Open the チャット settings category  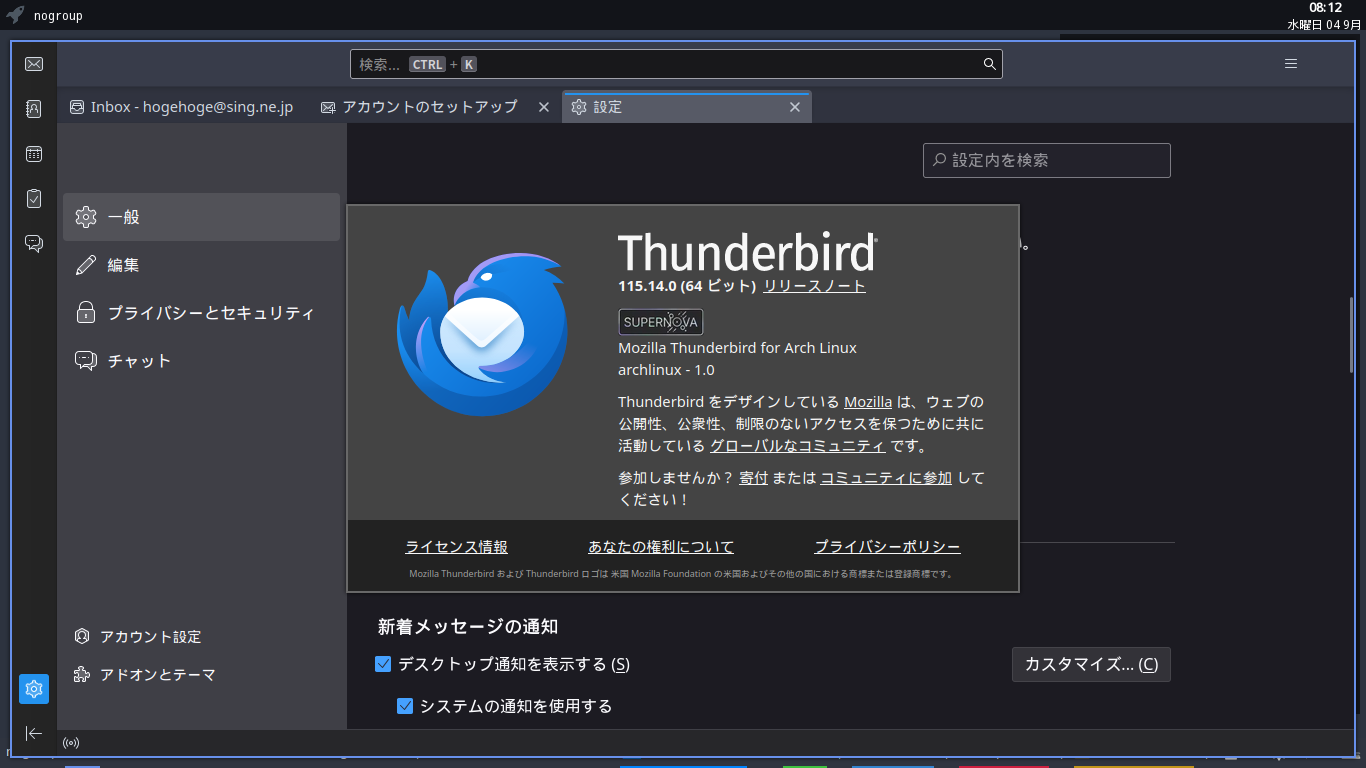(x=201, y=361)
